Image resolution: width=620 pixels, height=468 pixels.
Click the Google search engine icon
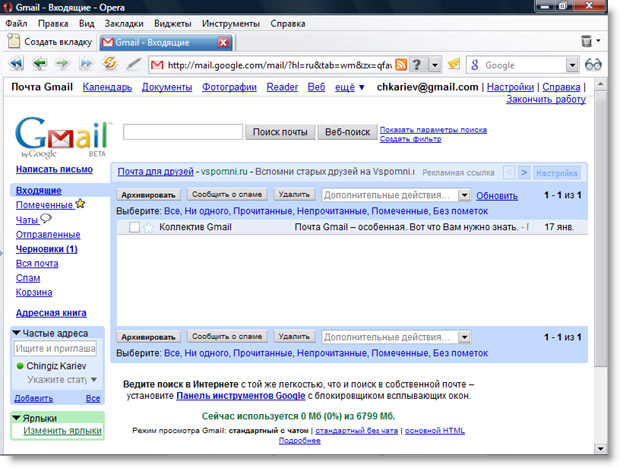coord(475,65)
